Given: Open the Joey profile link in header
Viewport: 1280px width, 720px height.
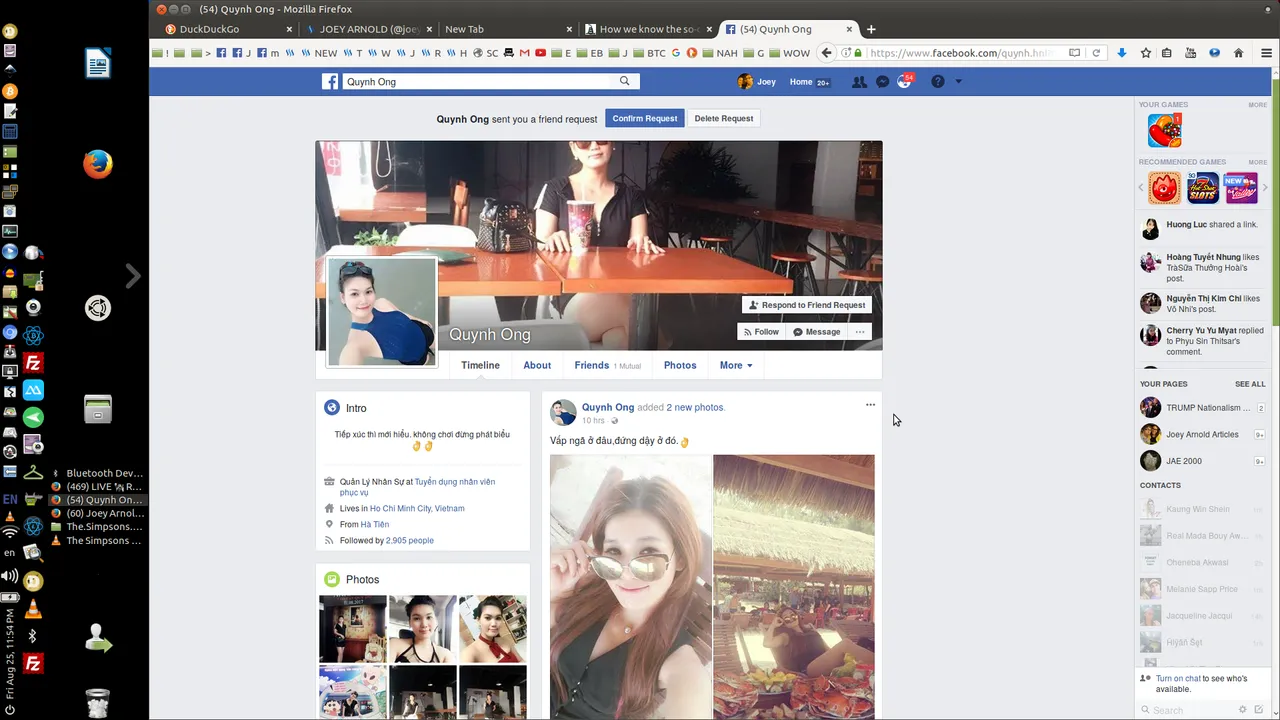Looking at the screenshot, I should coord(757,82).
